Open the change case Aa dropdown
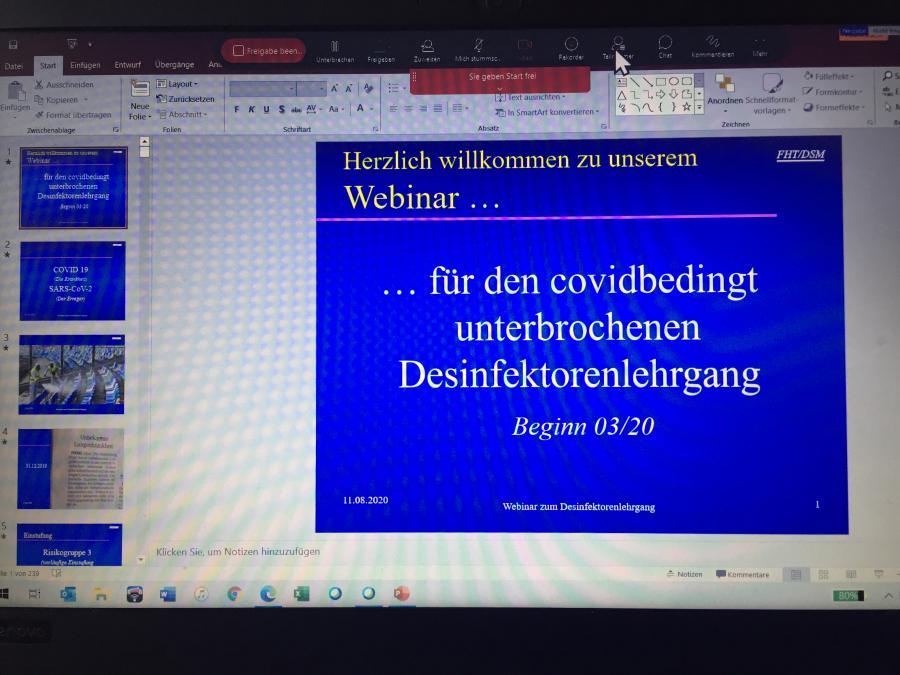900x675 pixels. [335, 108]
